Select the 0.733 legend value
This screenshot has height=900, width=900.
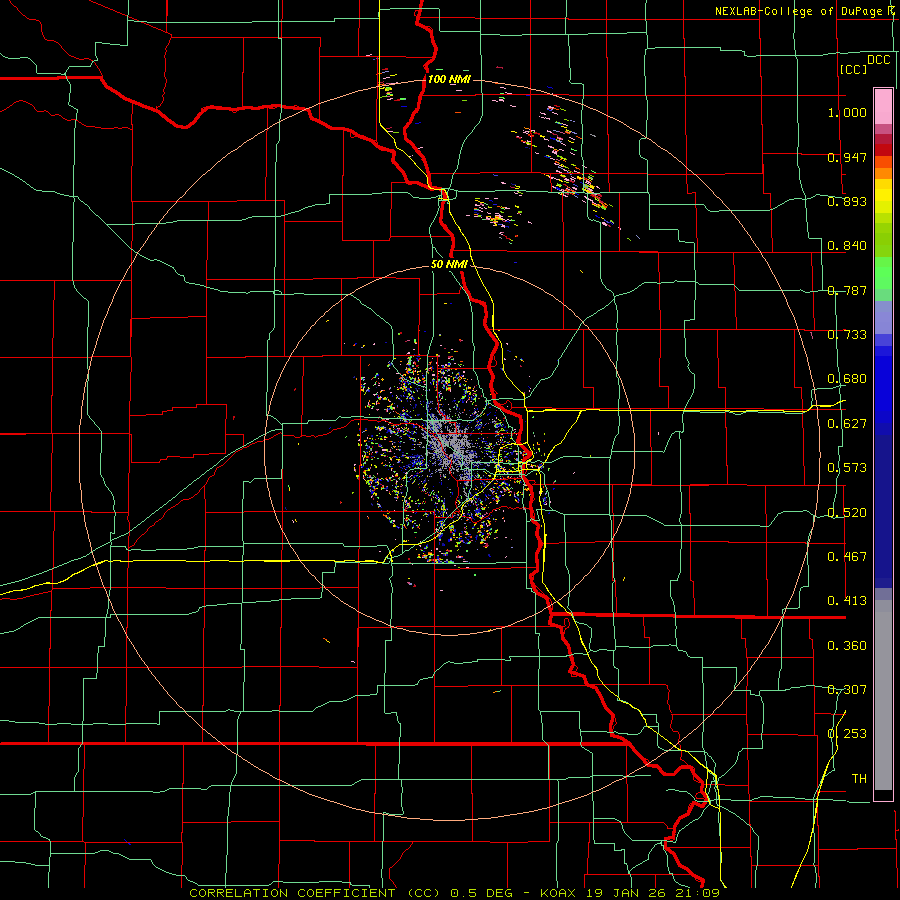pos(847,335)
